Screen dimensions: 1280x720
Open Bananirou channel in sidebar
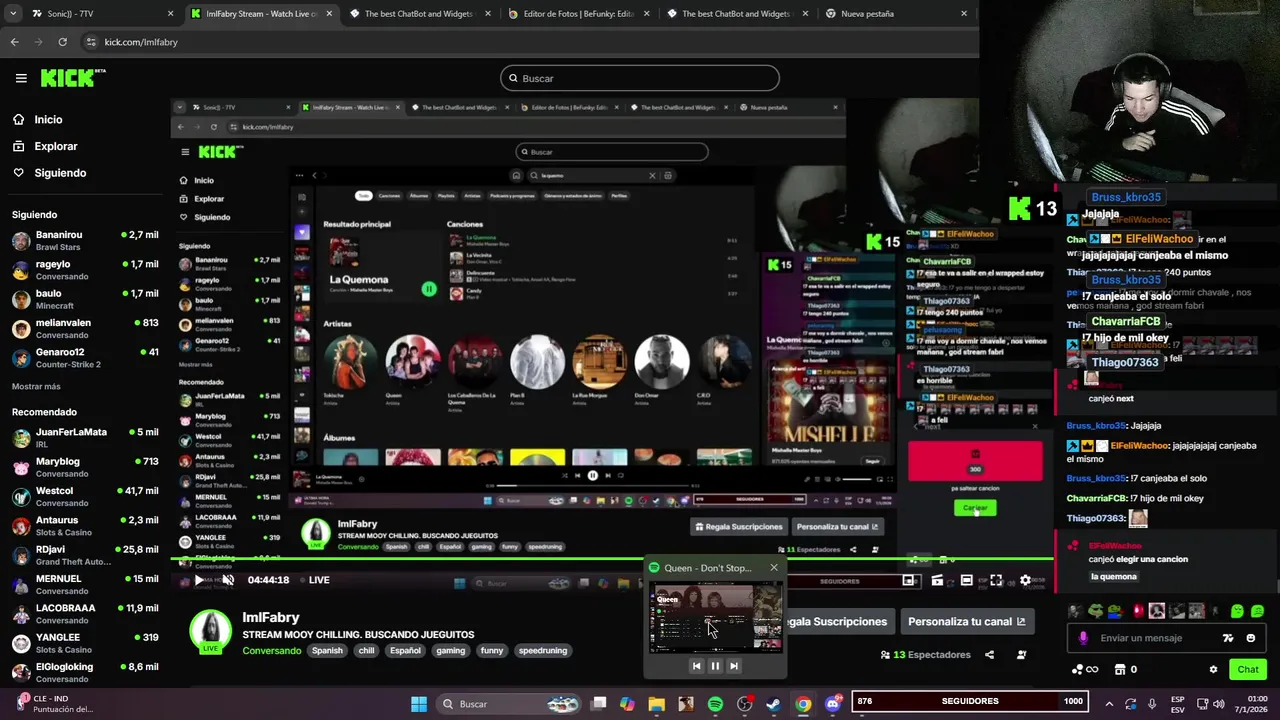85,240
